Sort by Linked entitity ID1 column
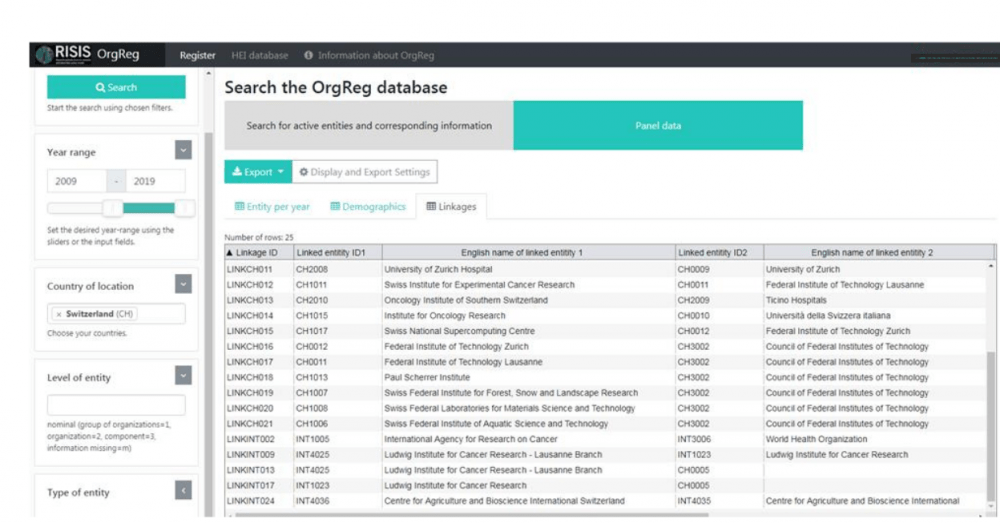This screenshot has height=523, width=1000. click(x=337, y=253)
